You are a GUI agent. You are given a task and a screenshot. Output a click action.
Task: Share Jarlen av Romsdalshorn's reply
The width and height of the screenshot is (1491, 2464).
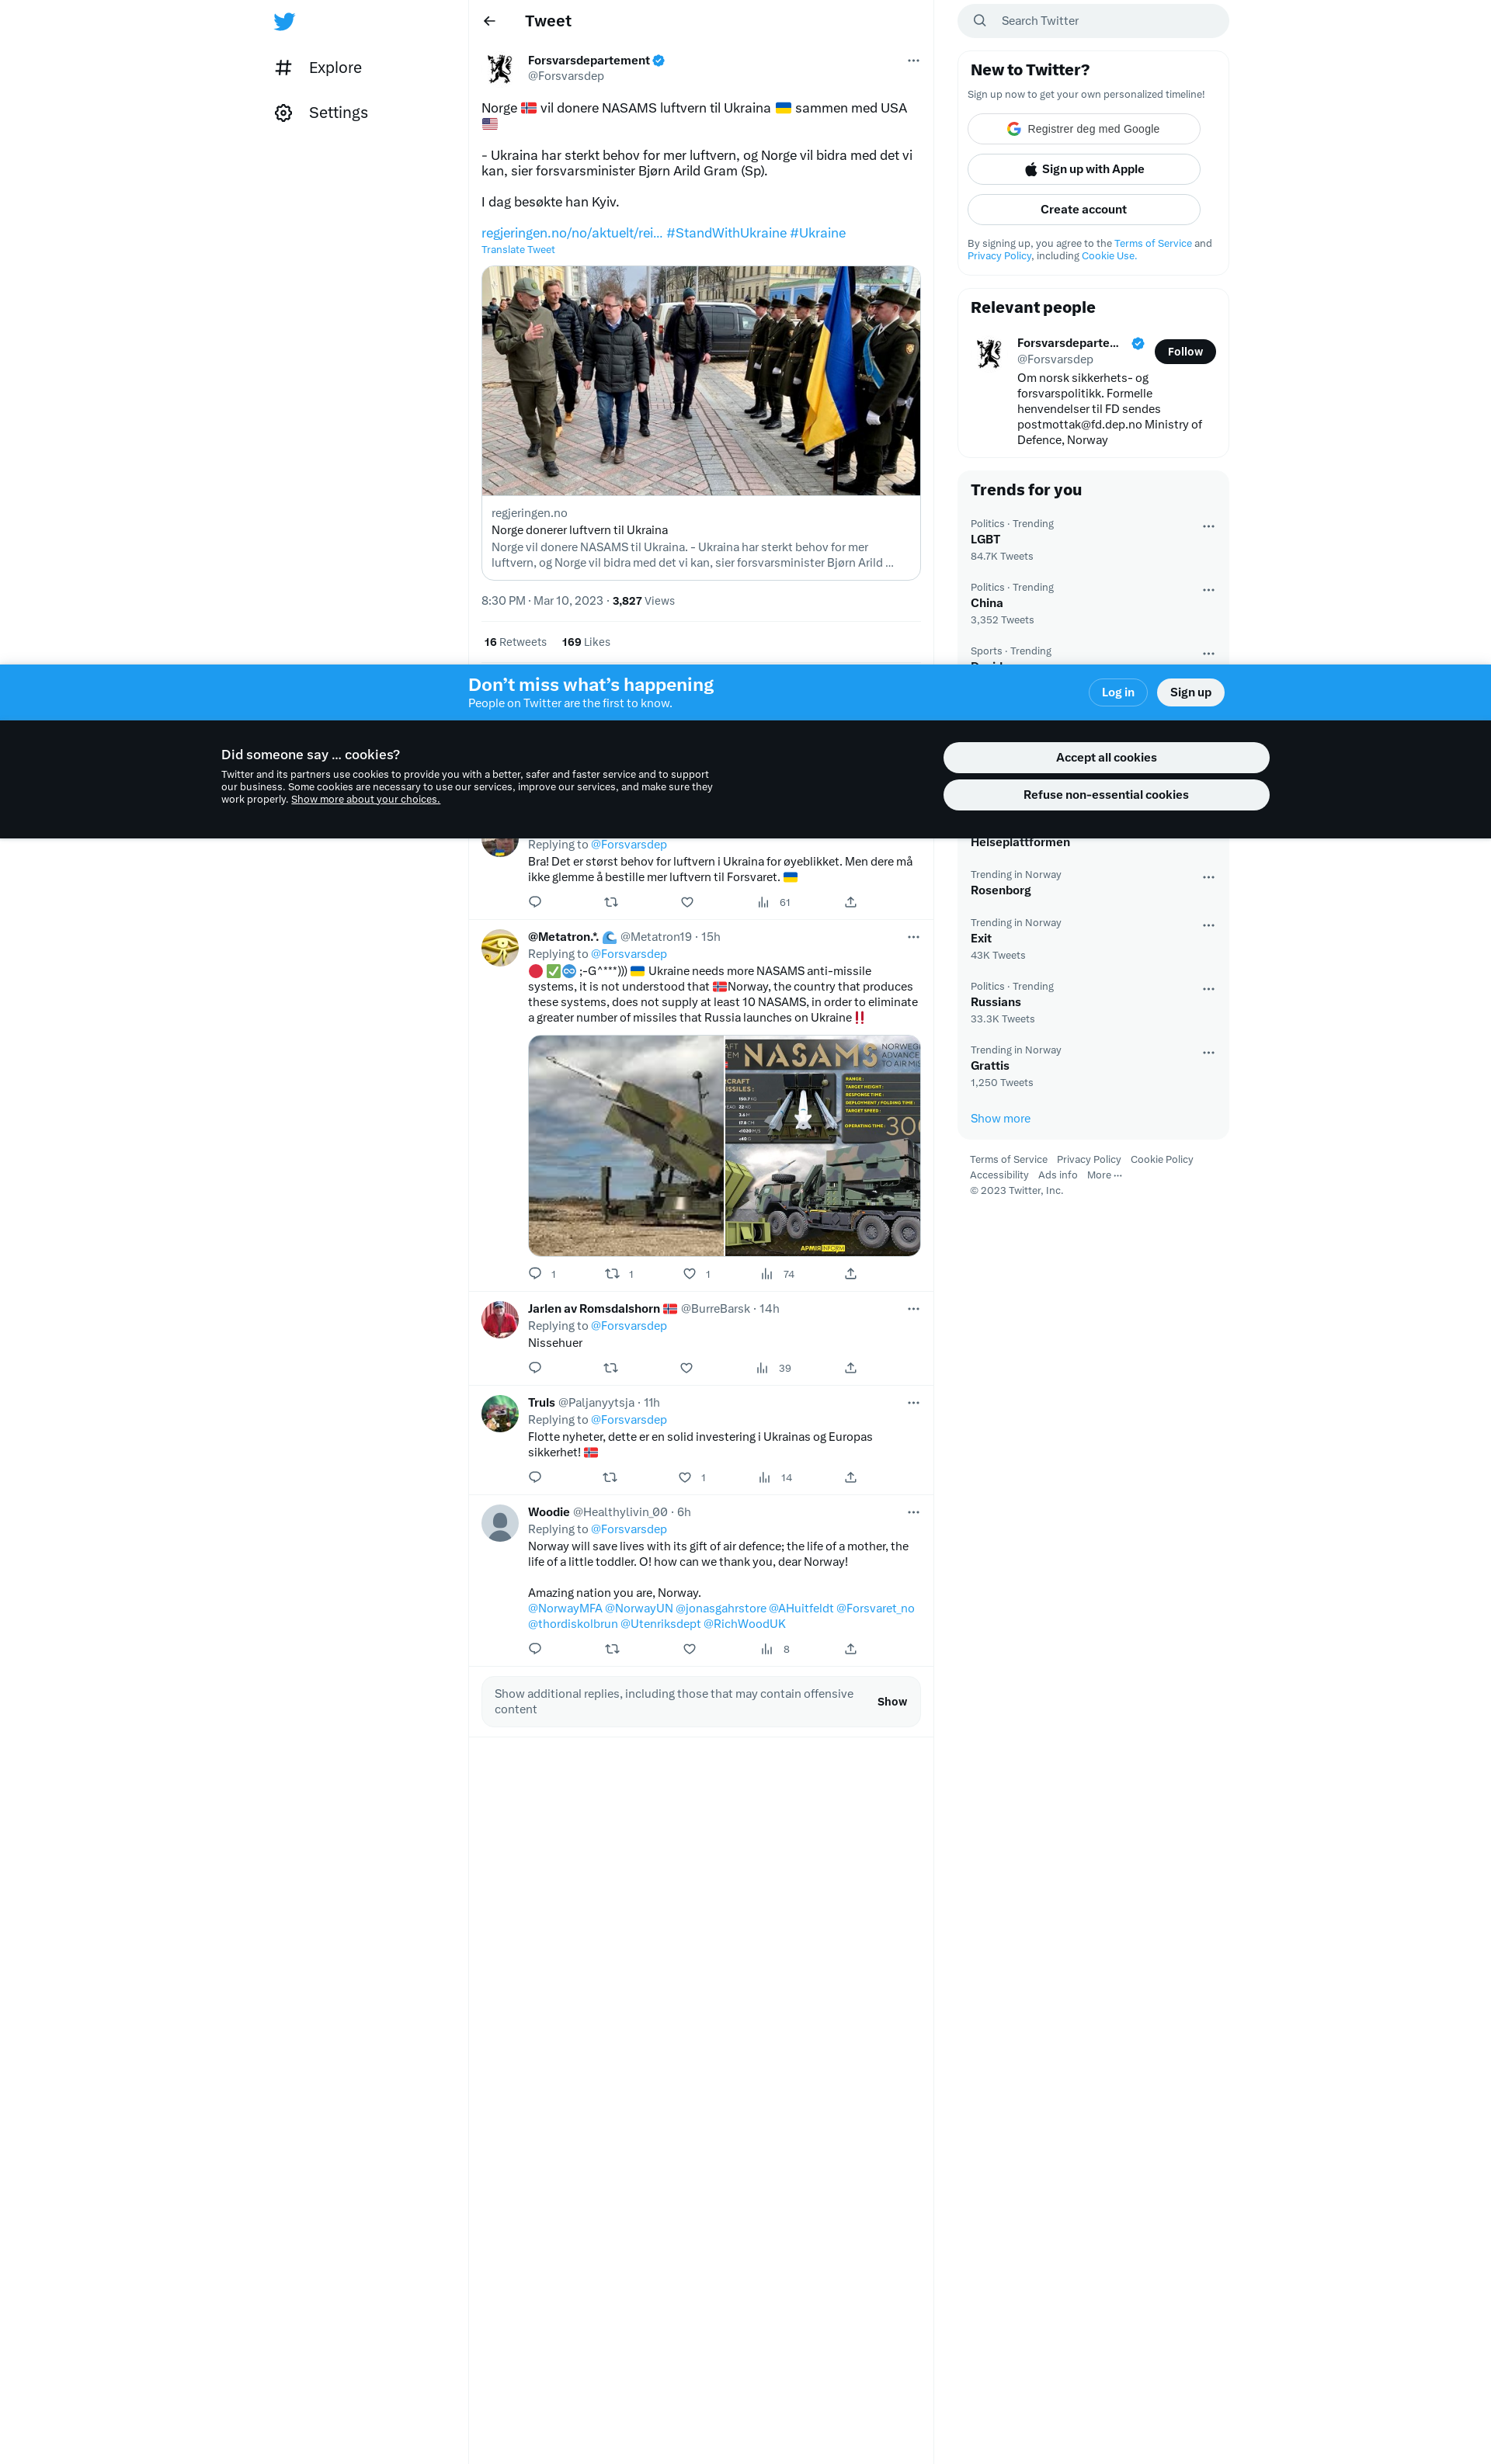850,1367
